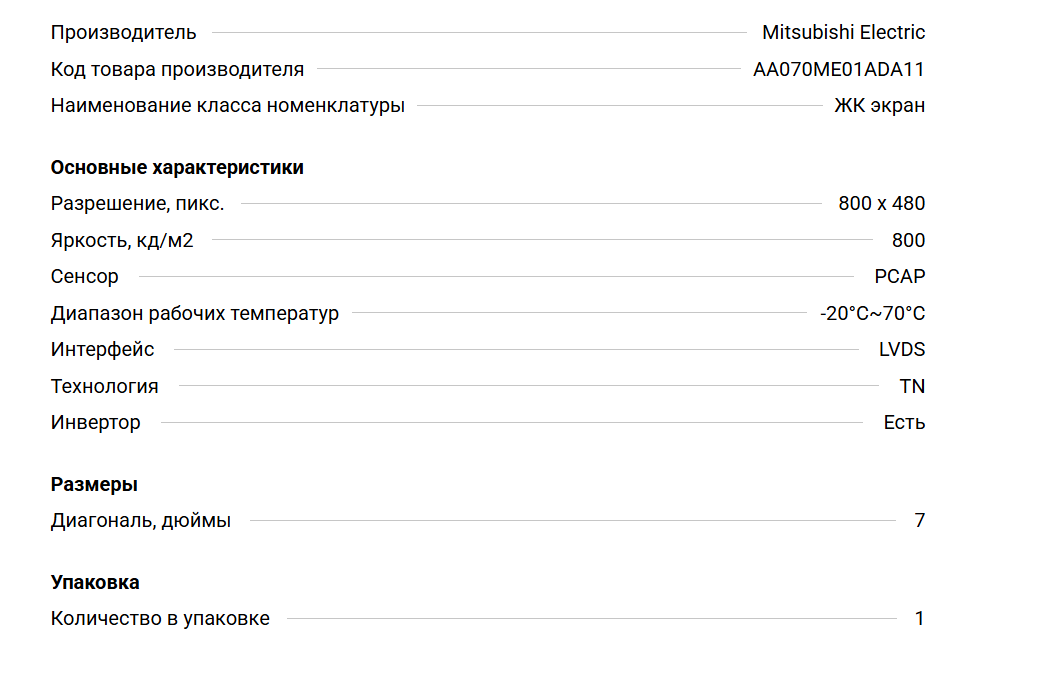1063x681 pixels.
Task: Click the product code AA070ME01ADA11
Action: 839,69
